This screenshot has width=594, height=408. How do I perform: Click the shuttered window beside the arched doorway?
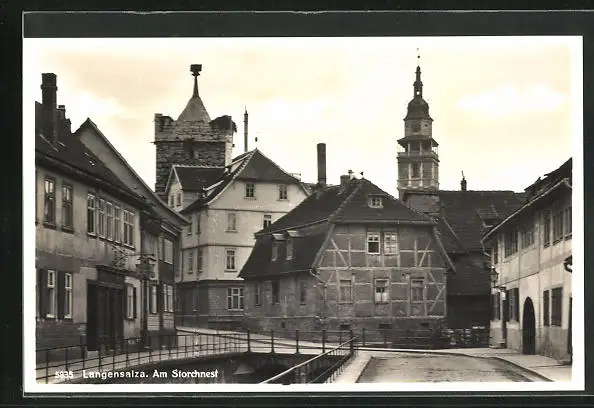coord(553,307)
